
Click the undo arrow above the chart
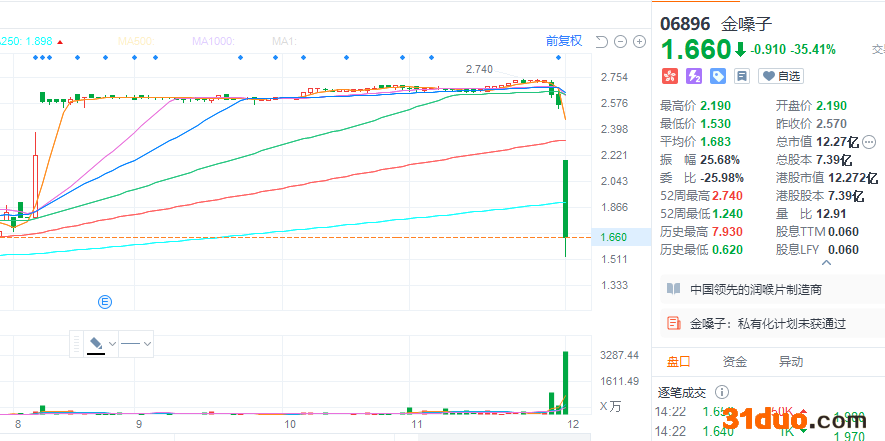pyautogui.click(x=601, y=41)
